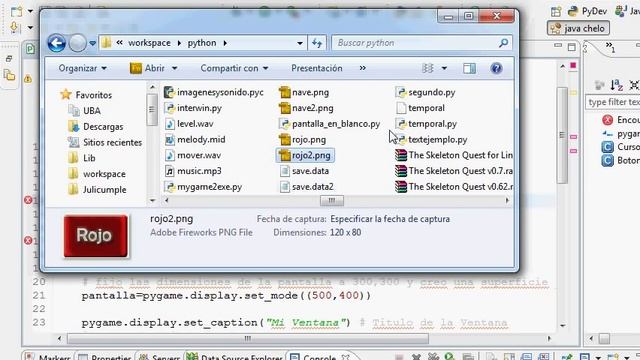Click the file list right scroll arrow
This screenshot has width=640, height=360.
tap(507, 200)
